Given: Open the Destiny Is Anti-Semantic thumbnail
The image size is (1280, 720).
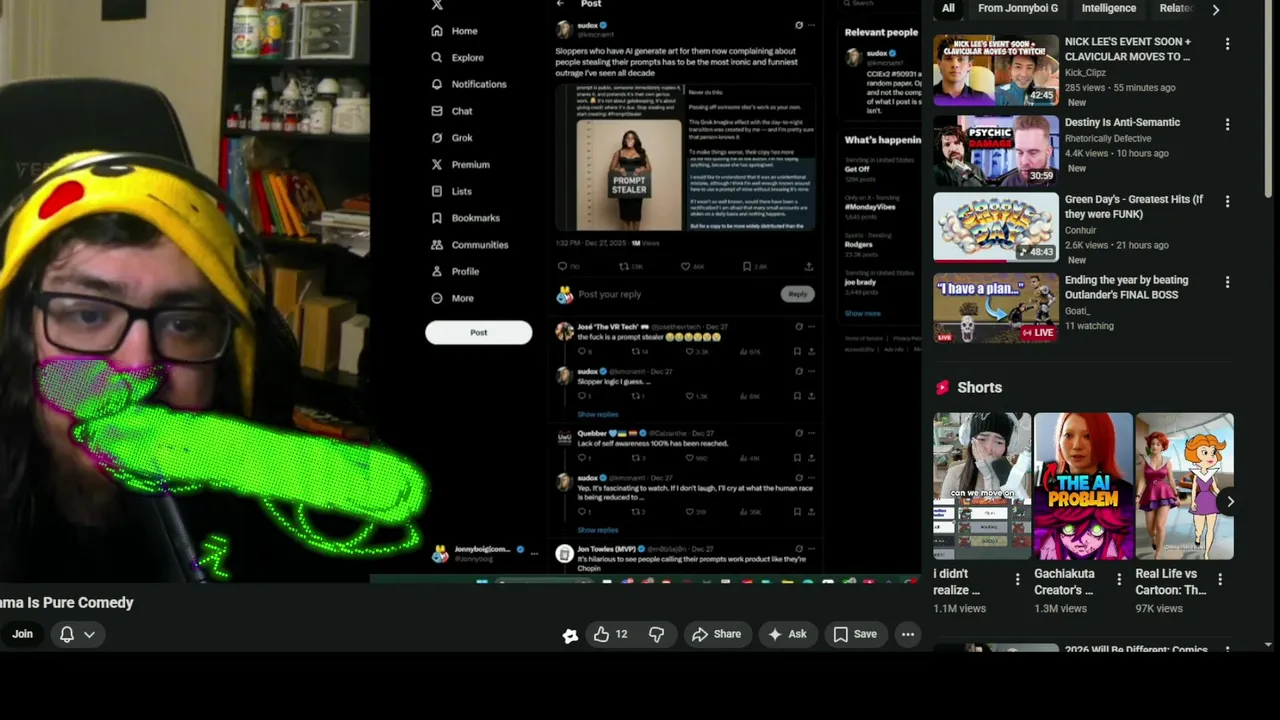Looking at the screenshot, I should [996, 150].
